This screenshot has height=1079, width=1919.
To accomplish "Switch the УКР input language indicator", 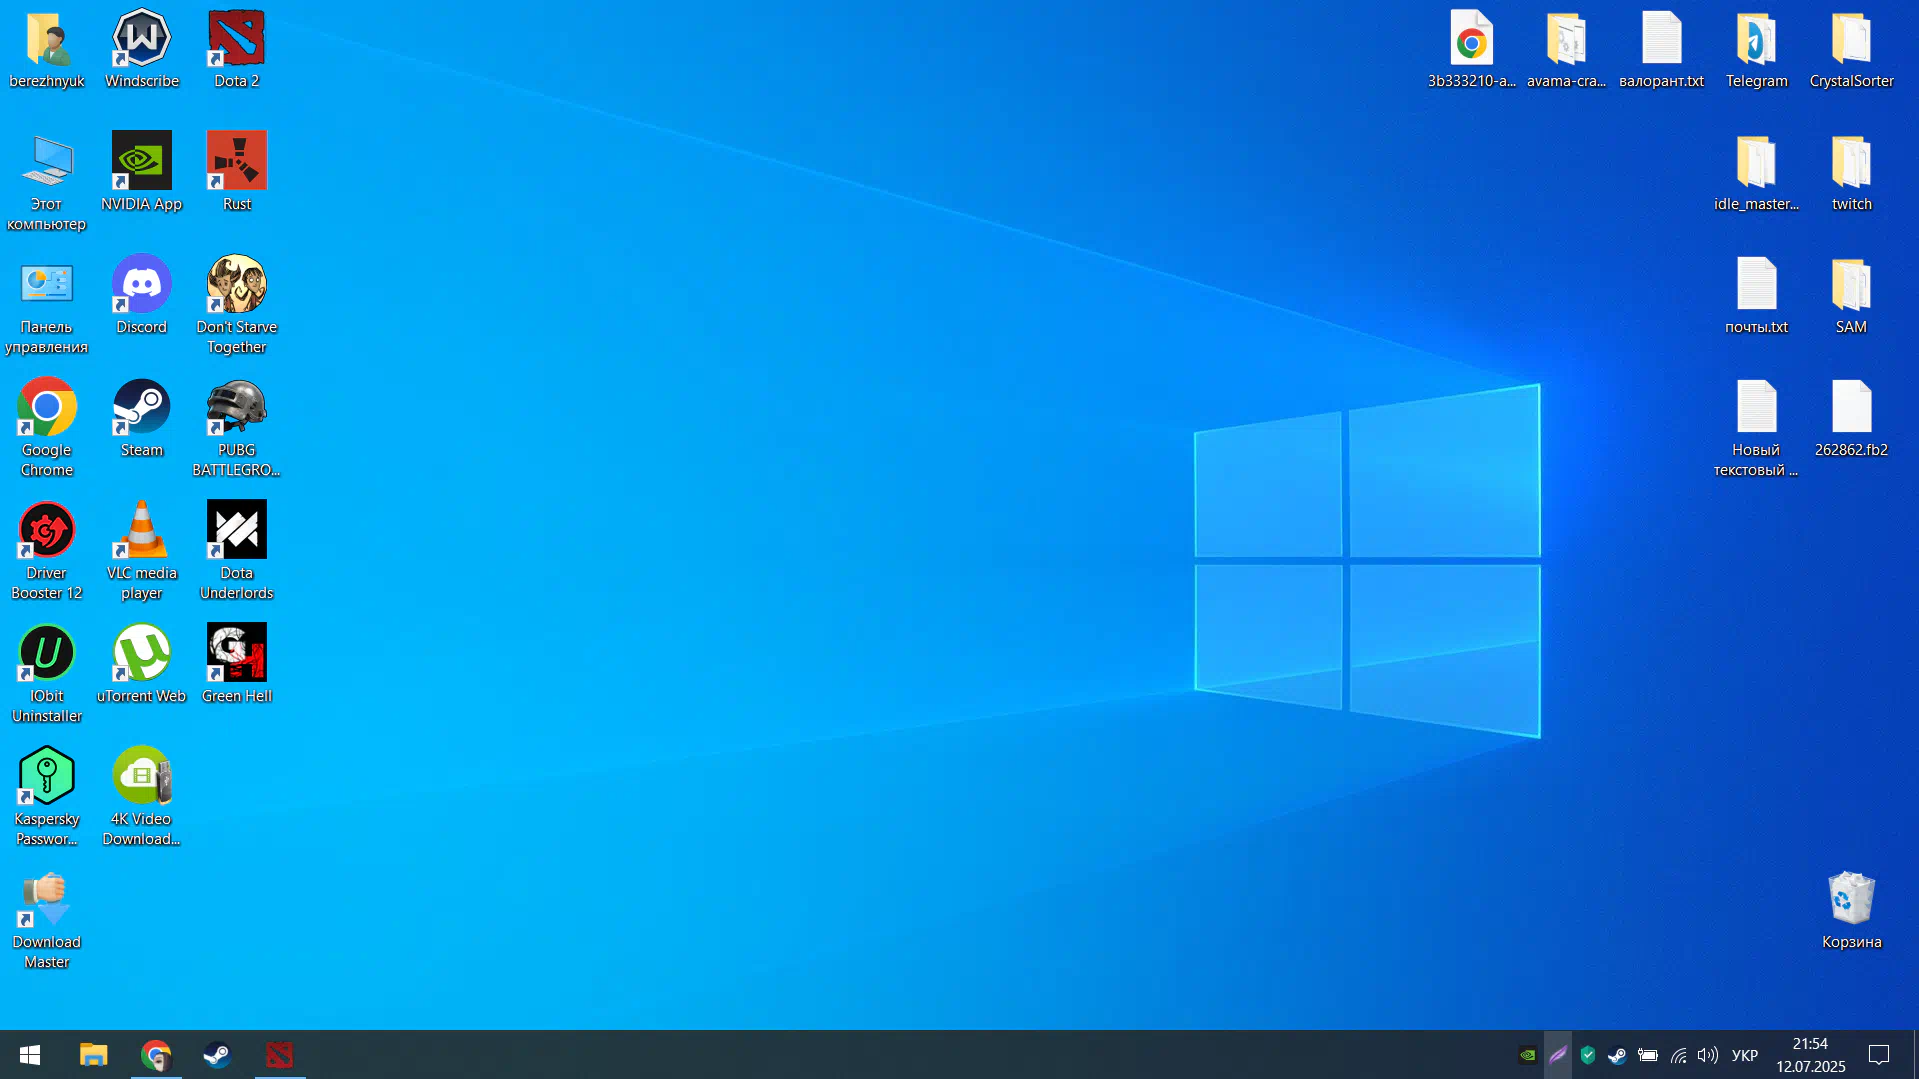I will click(x=1745, y=1055).
